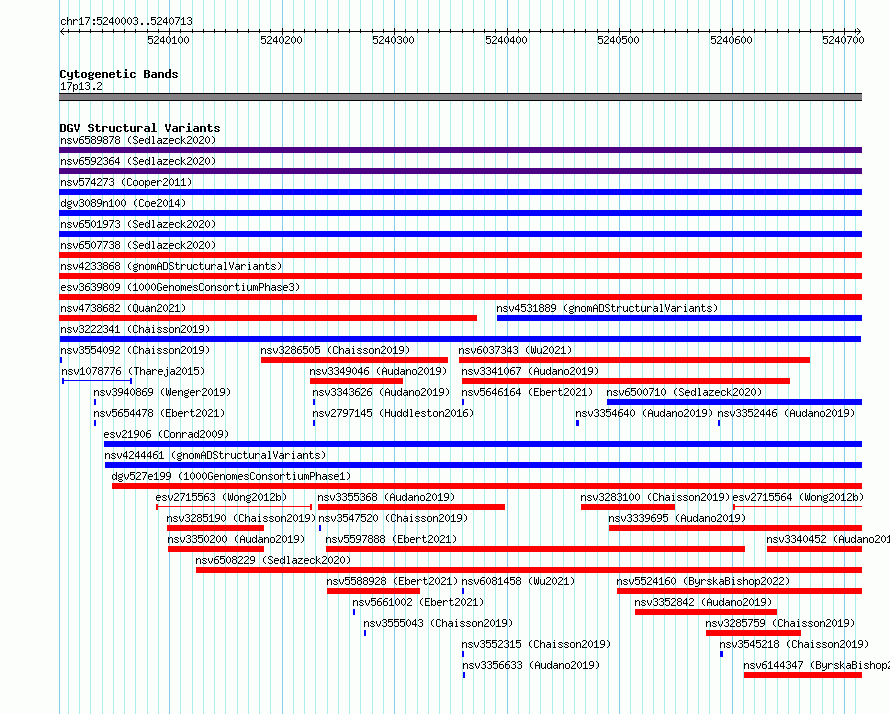Select nsv4531889 (gnomADStructuralVariants) label

607,308
